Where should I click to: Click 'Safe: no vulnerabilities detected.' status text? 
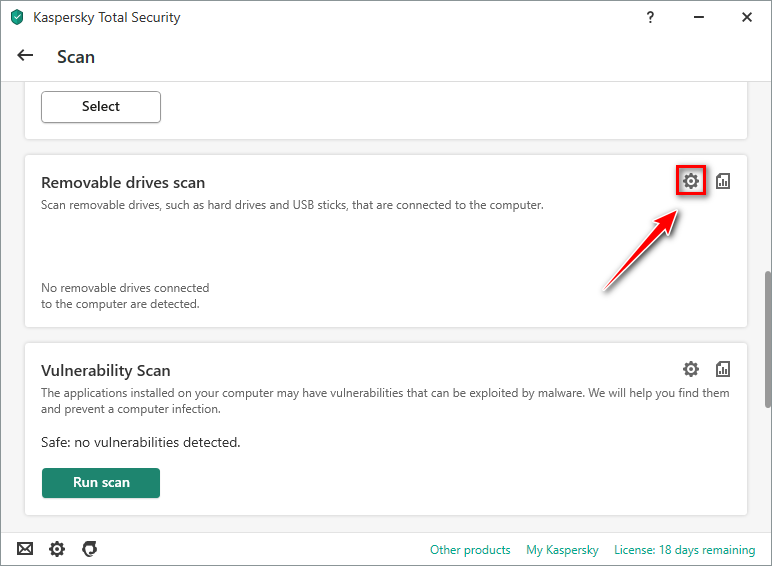[141, 442]
